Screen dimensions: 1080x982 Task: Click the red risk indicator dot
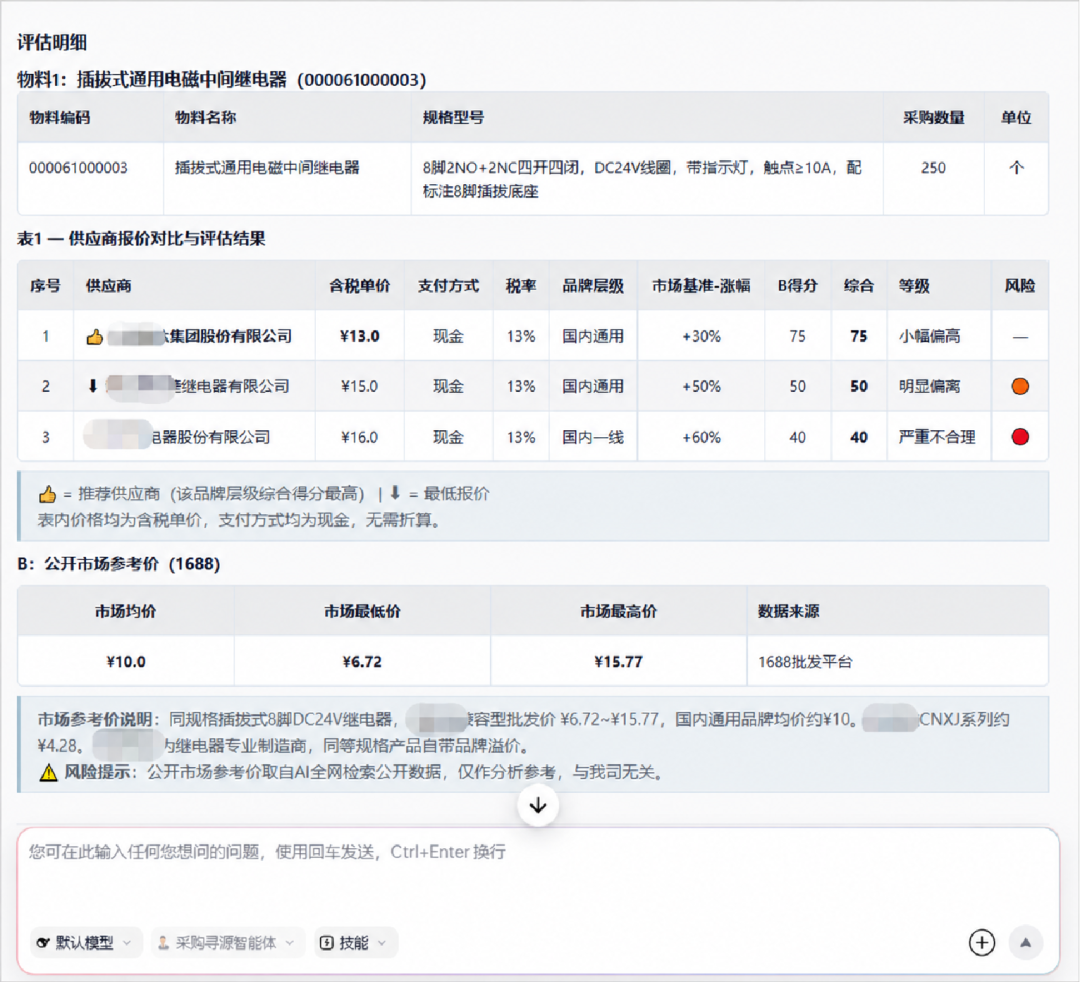pos(1020,437)
